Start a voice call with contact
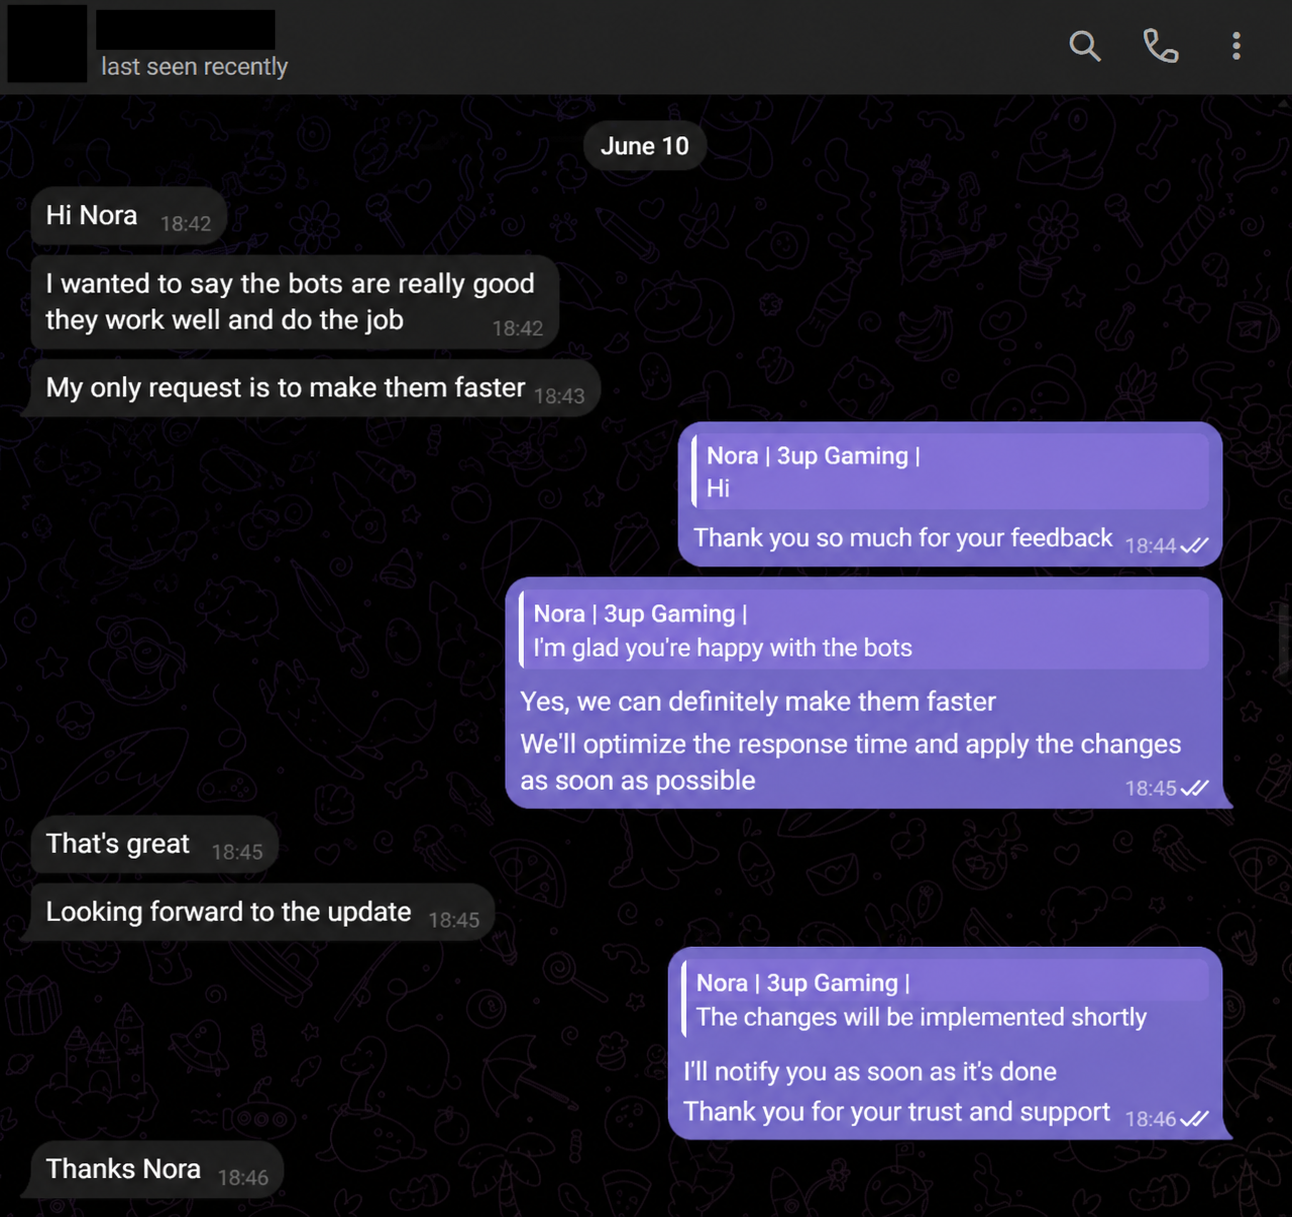The width and height of the screenshot is (1292, 1217). point(1160,46)
